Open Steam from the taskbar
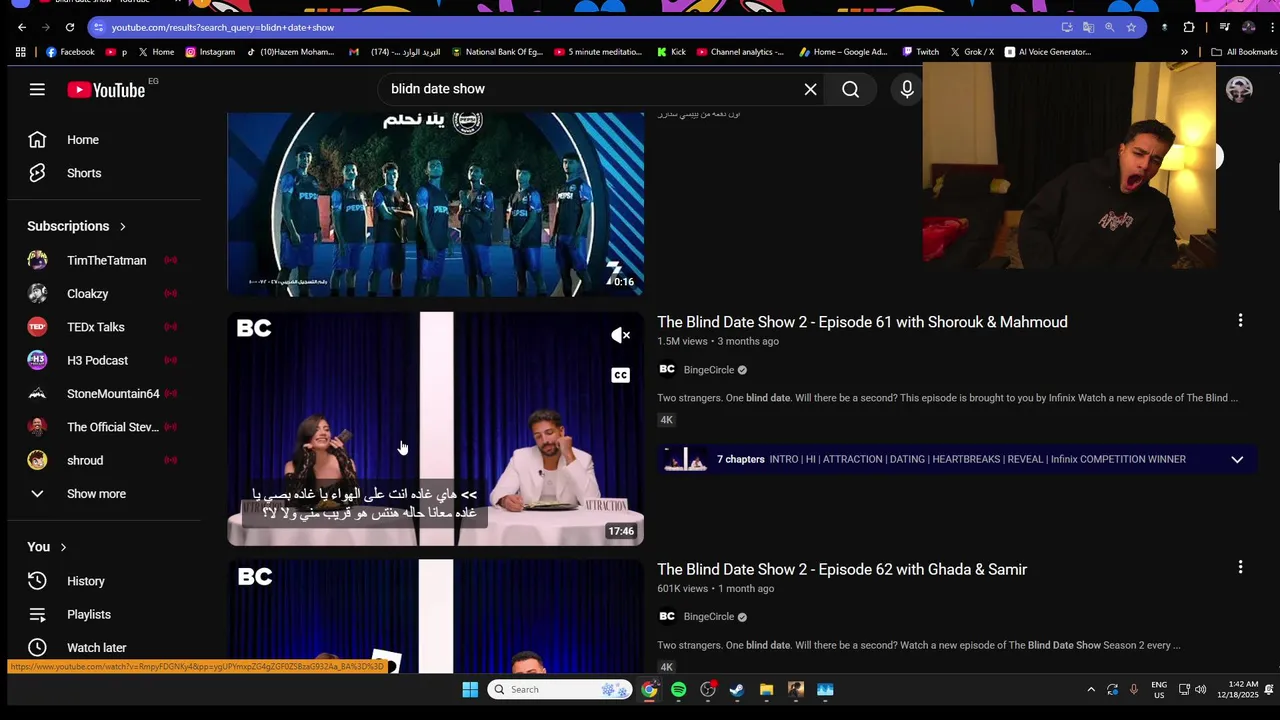Screen dimensions: 1280x720 coord(737,689)
